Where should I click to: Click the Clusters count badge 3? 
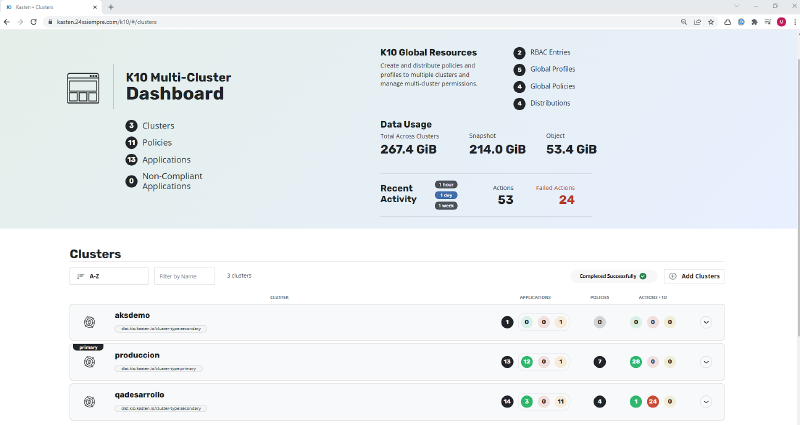pos(132,126)
